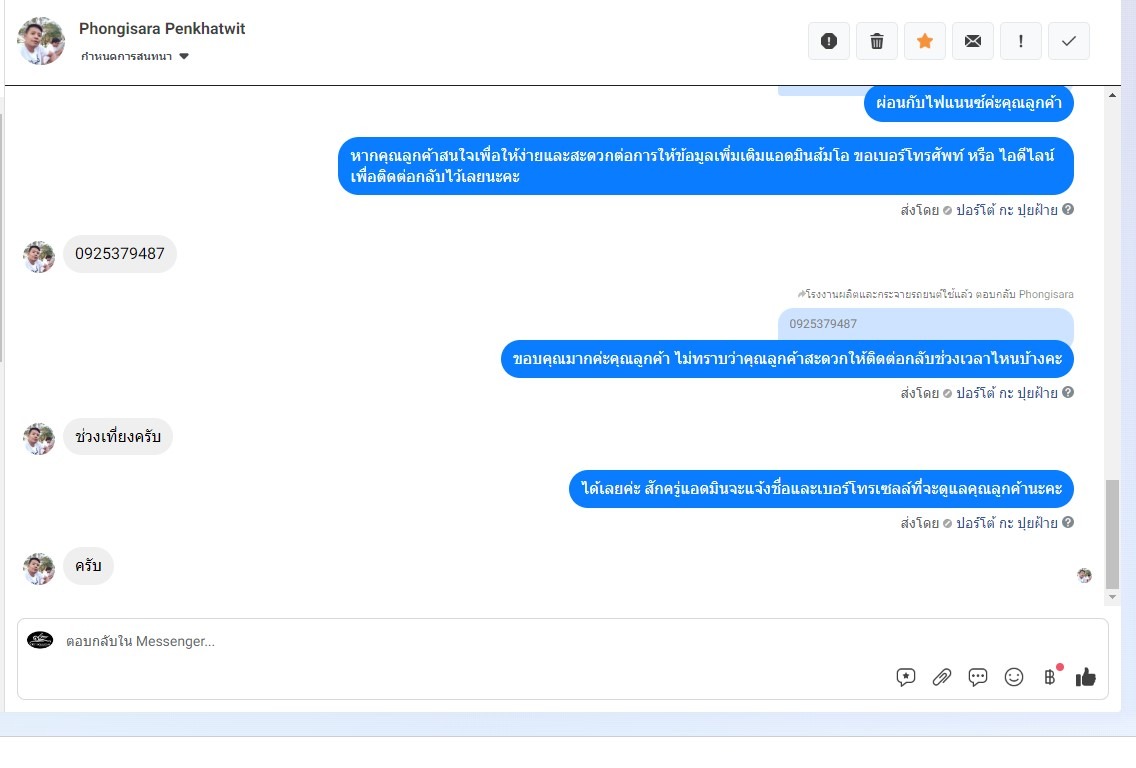Select the customer message 0925379487
Viewport: 1136px width, 768px height.
tap(120, 254)
